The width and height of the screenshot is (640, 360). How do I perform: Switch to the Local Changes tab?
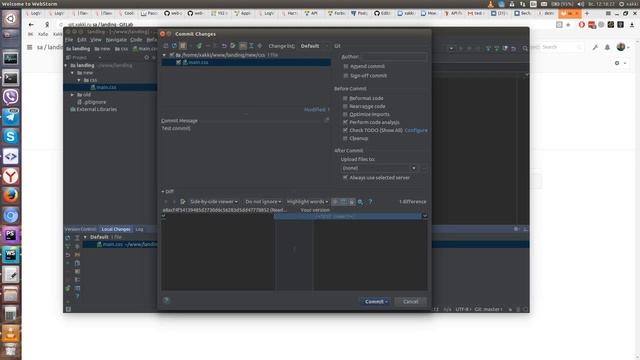[116, 229]
